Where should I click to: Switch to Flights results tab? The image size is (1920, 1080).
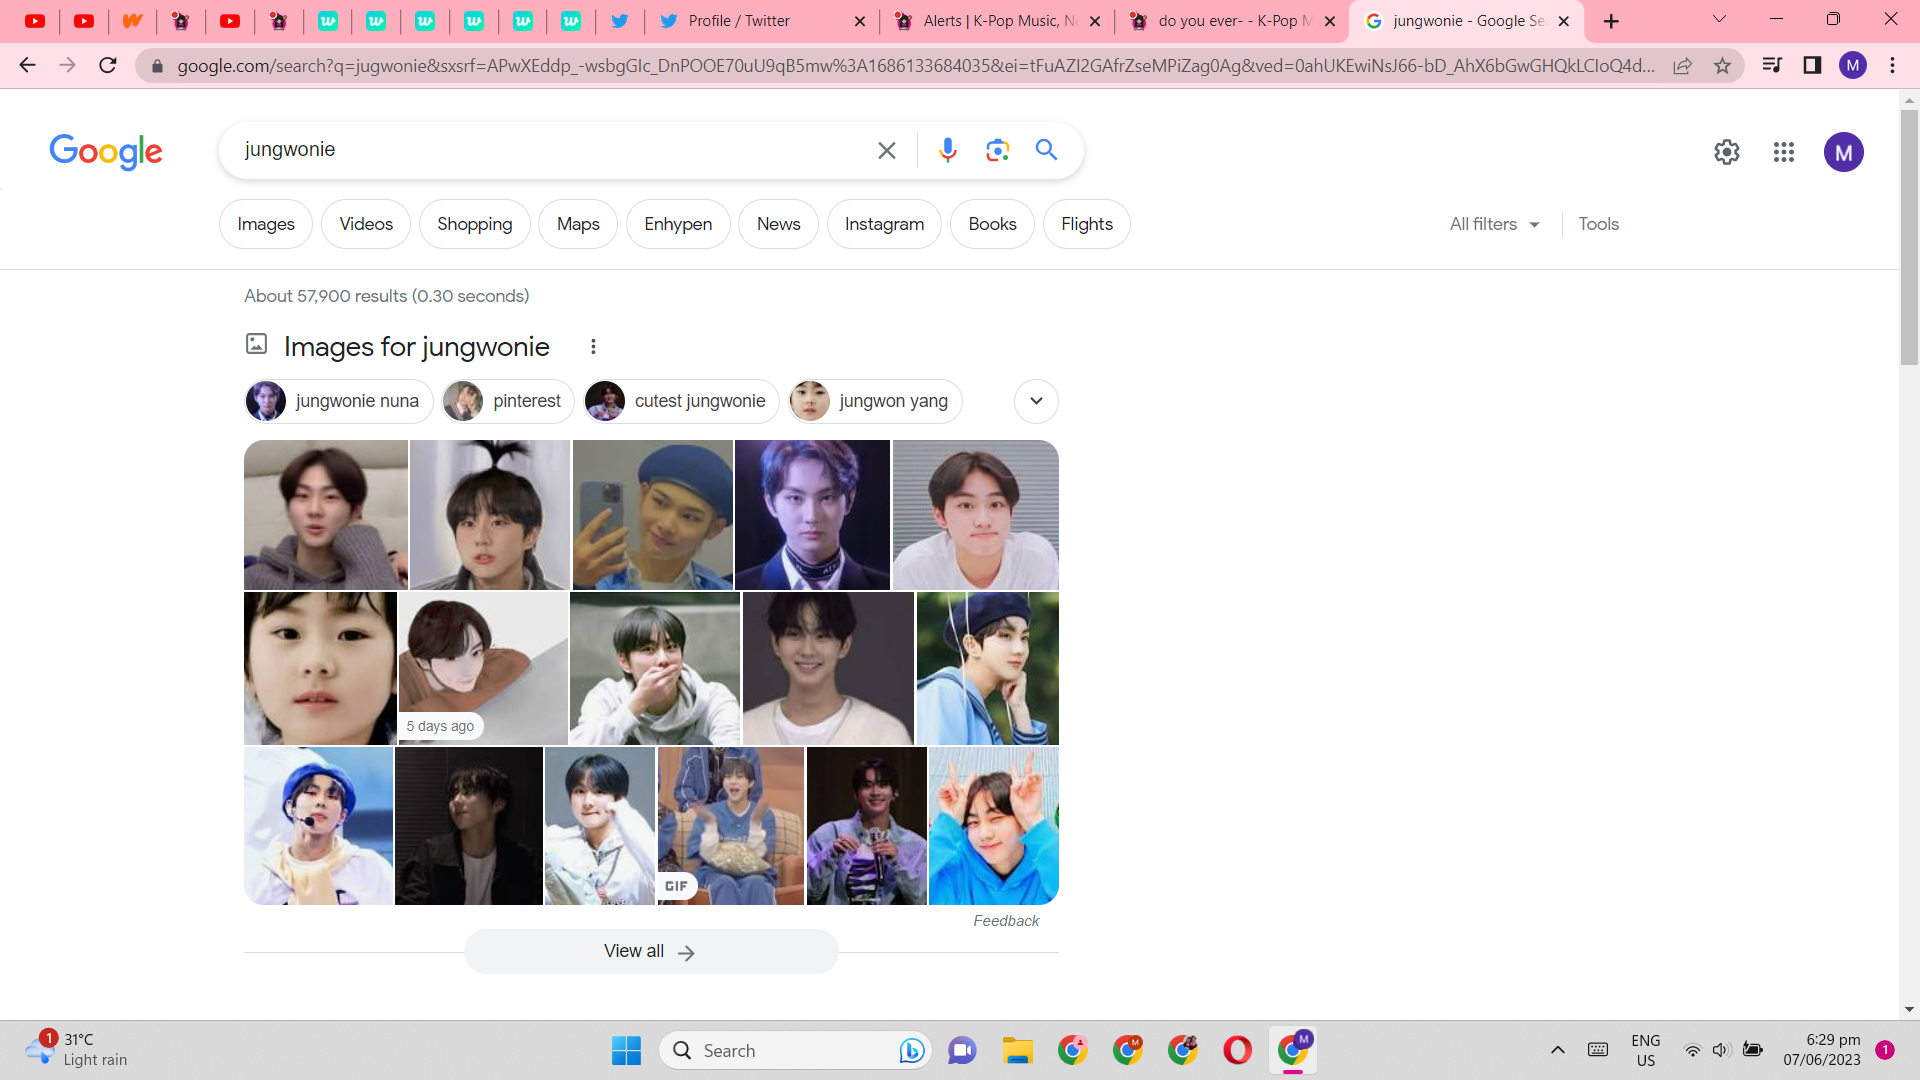click(x=1087, y=224)
